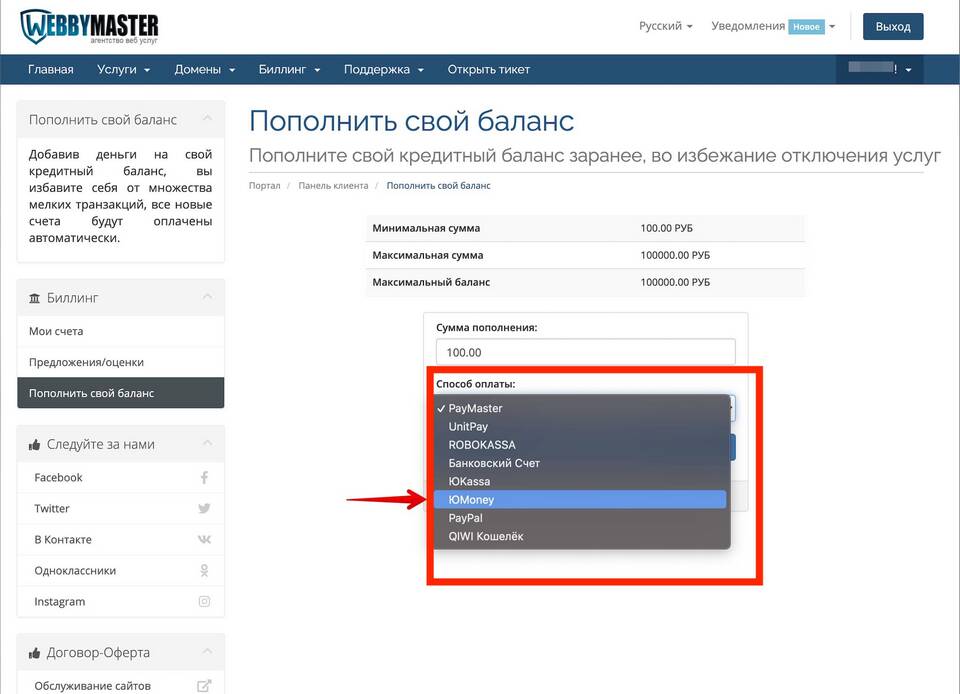960x694 pixels.
Task: Click the thumbs-up icon beside Следуйте за нами
Action: coord(35,445)
